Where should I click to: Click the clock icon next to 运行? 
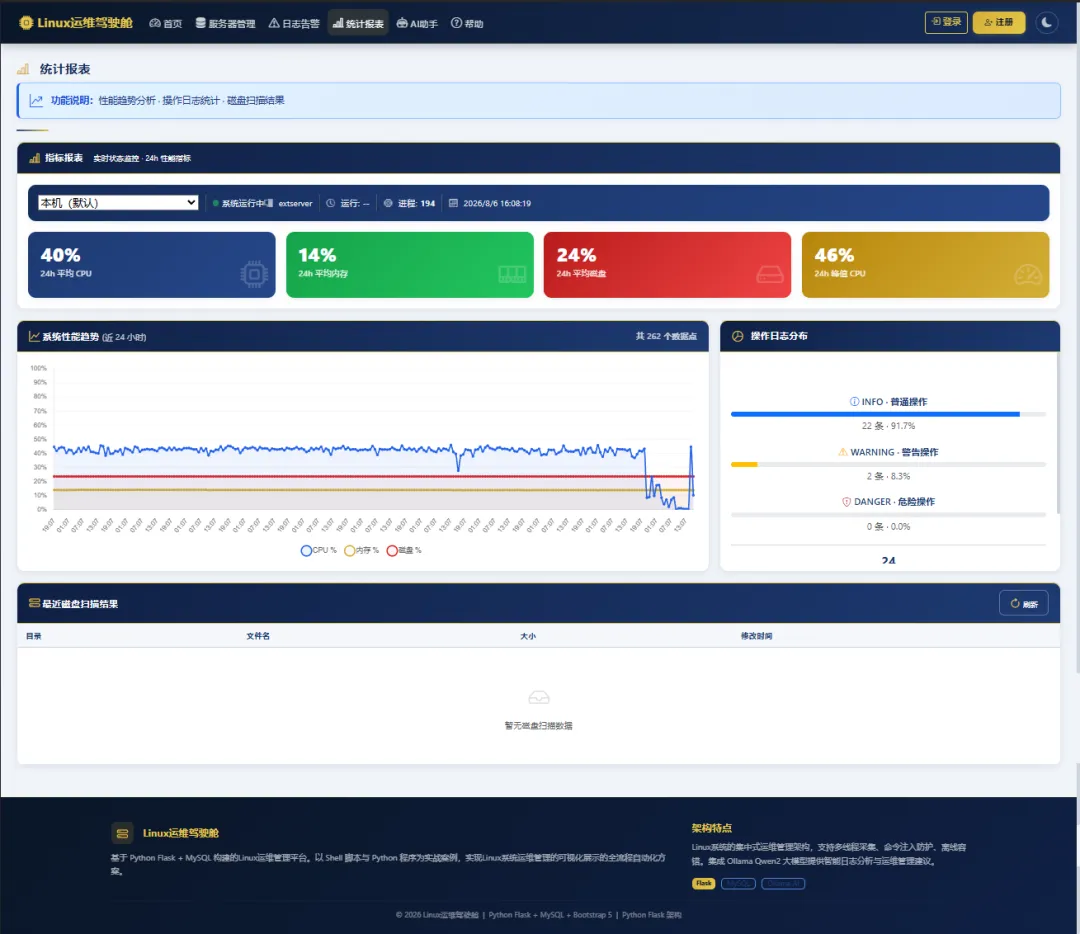point(331,203)
